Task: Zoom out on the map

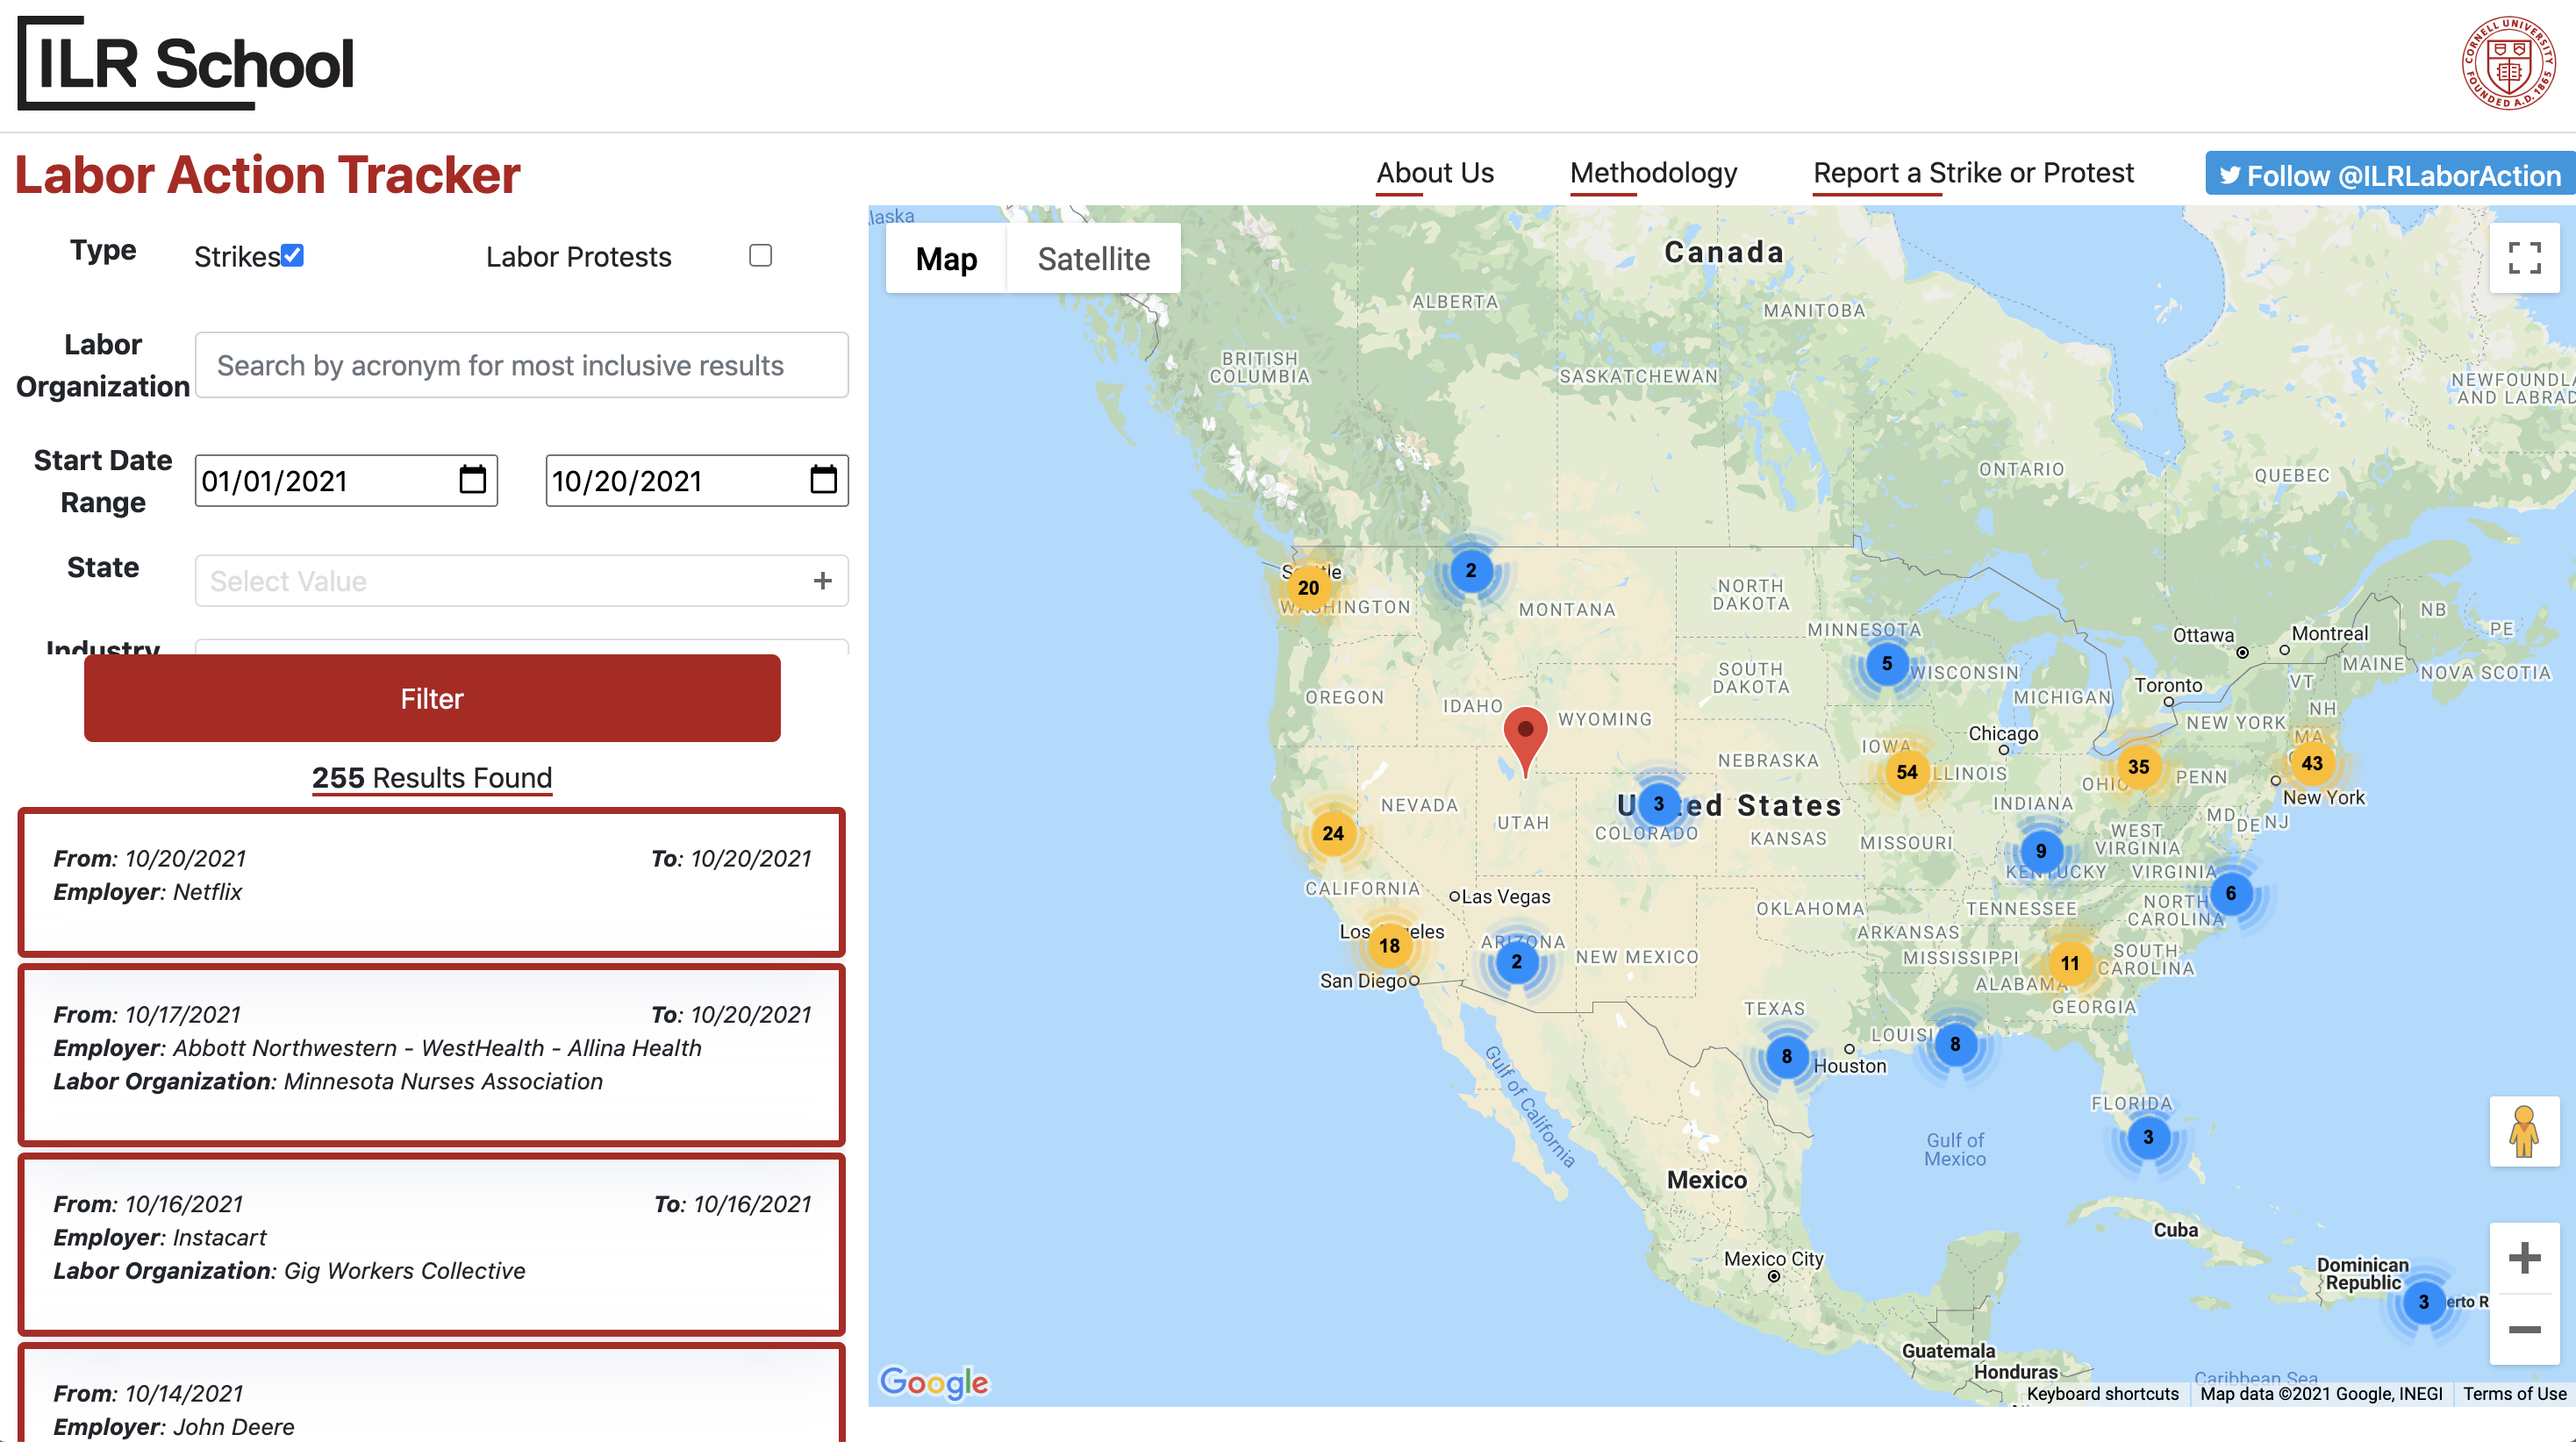Action: coord(2524,1329)
